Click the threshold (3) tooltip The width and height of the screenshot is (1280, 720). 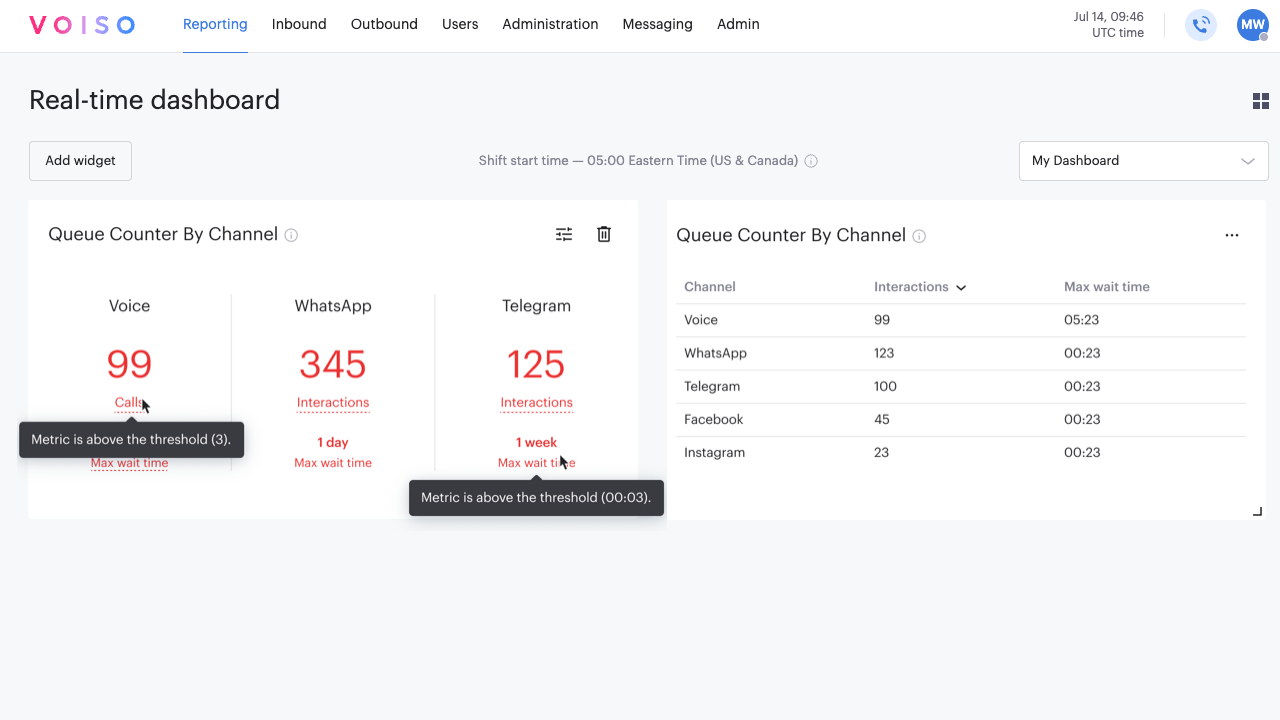pyautogui.click(x=131, y=440)
